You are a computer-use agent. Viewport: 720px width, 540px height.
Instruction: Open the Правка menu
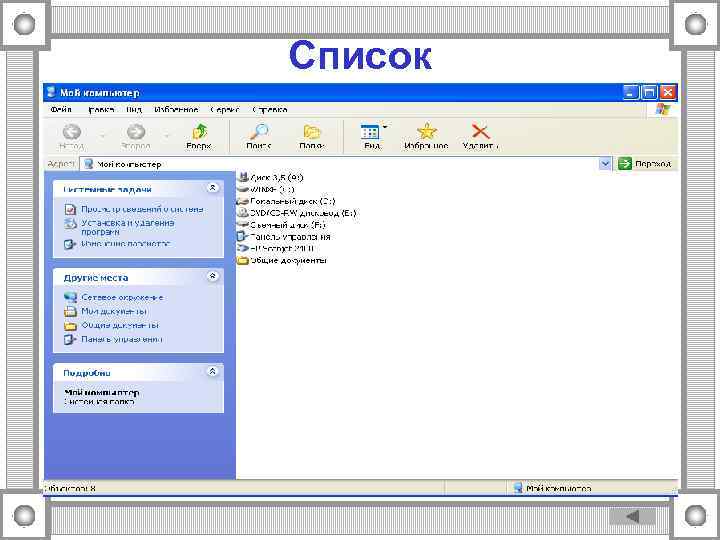coord(101,110)
